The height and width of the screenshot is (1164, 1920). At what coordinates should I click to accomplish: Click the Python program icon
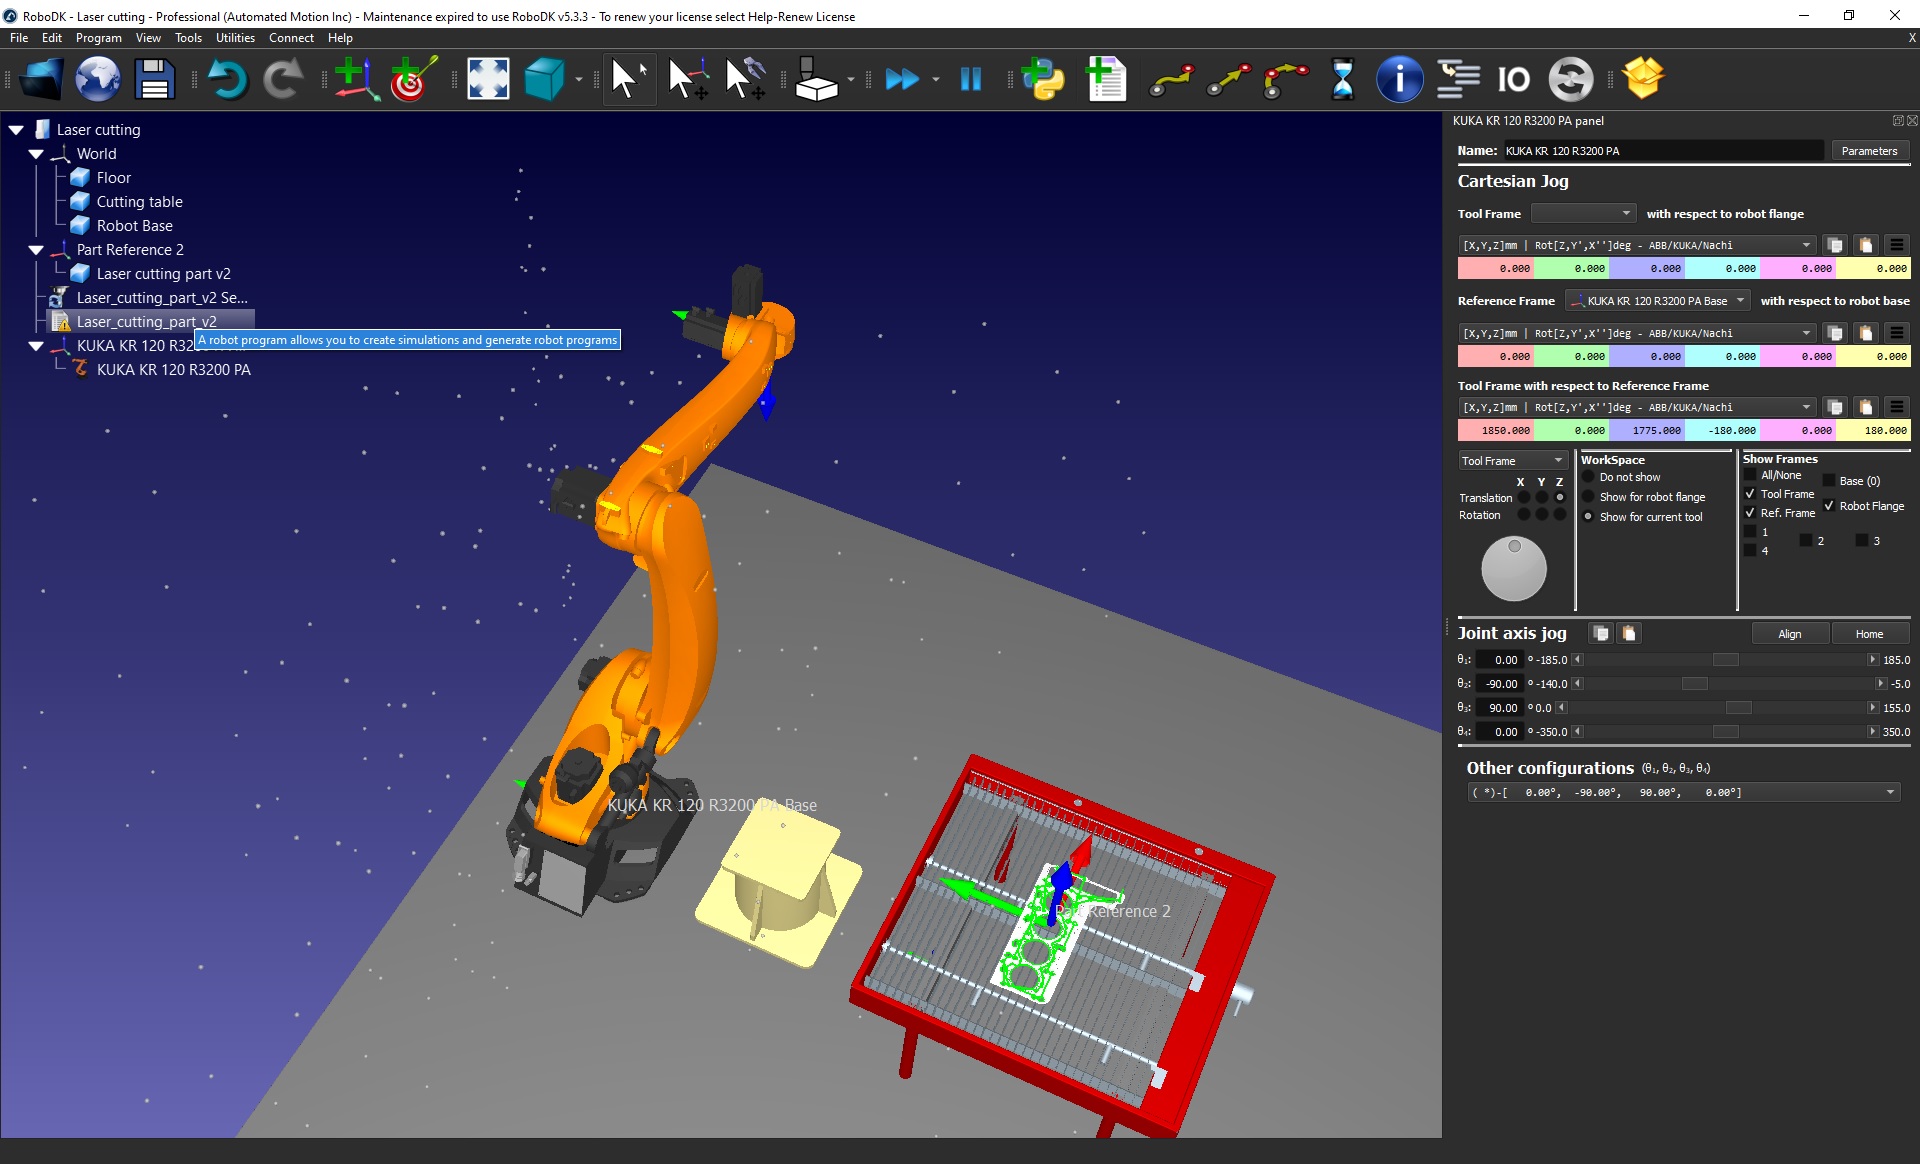[1043, 79]
